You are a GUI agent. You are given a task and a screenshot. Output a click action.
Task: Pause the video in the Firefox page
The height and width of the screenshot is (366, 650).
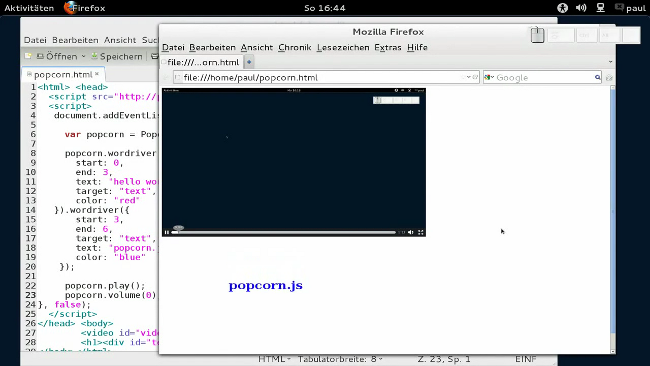point(167,232)
